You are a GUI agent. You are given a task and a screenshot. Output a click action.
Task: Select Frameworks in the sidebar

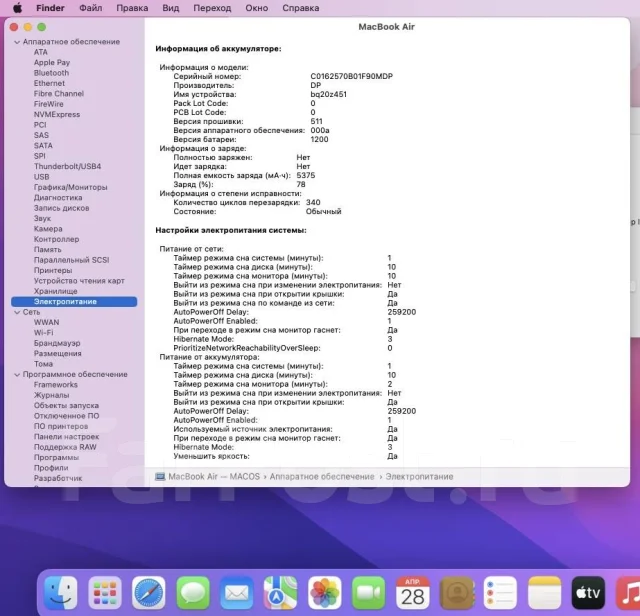[x=56, y=385]
